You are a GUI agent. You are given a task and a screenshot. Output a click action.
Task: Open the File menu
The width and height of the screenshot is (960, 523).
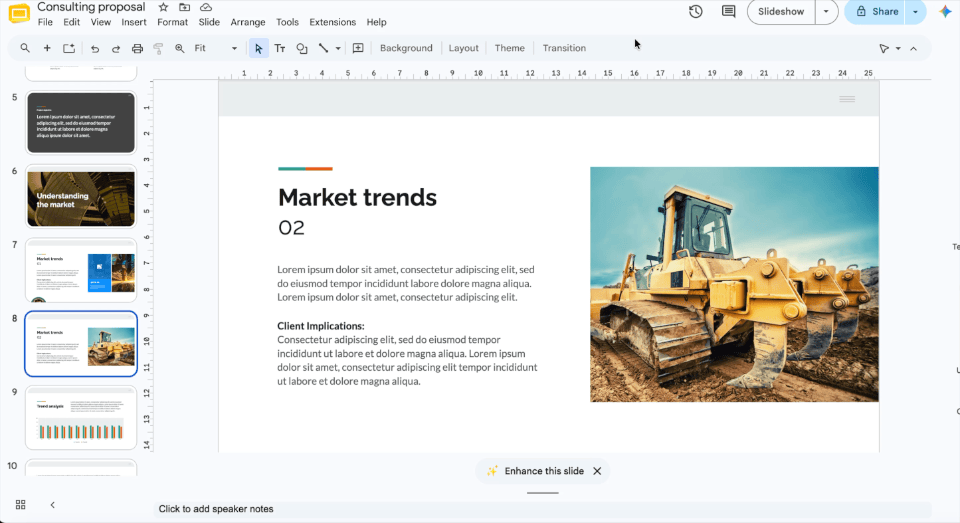[x=45, y=22]
